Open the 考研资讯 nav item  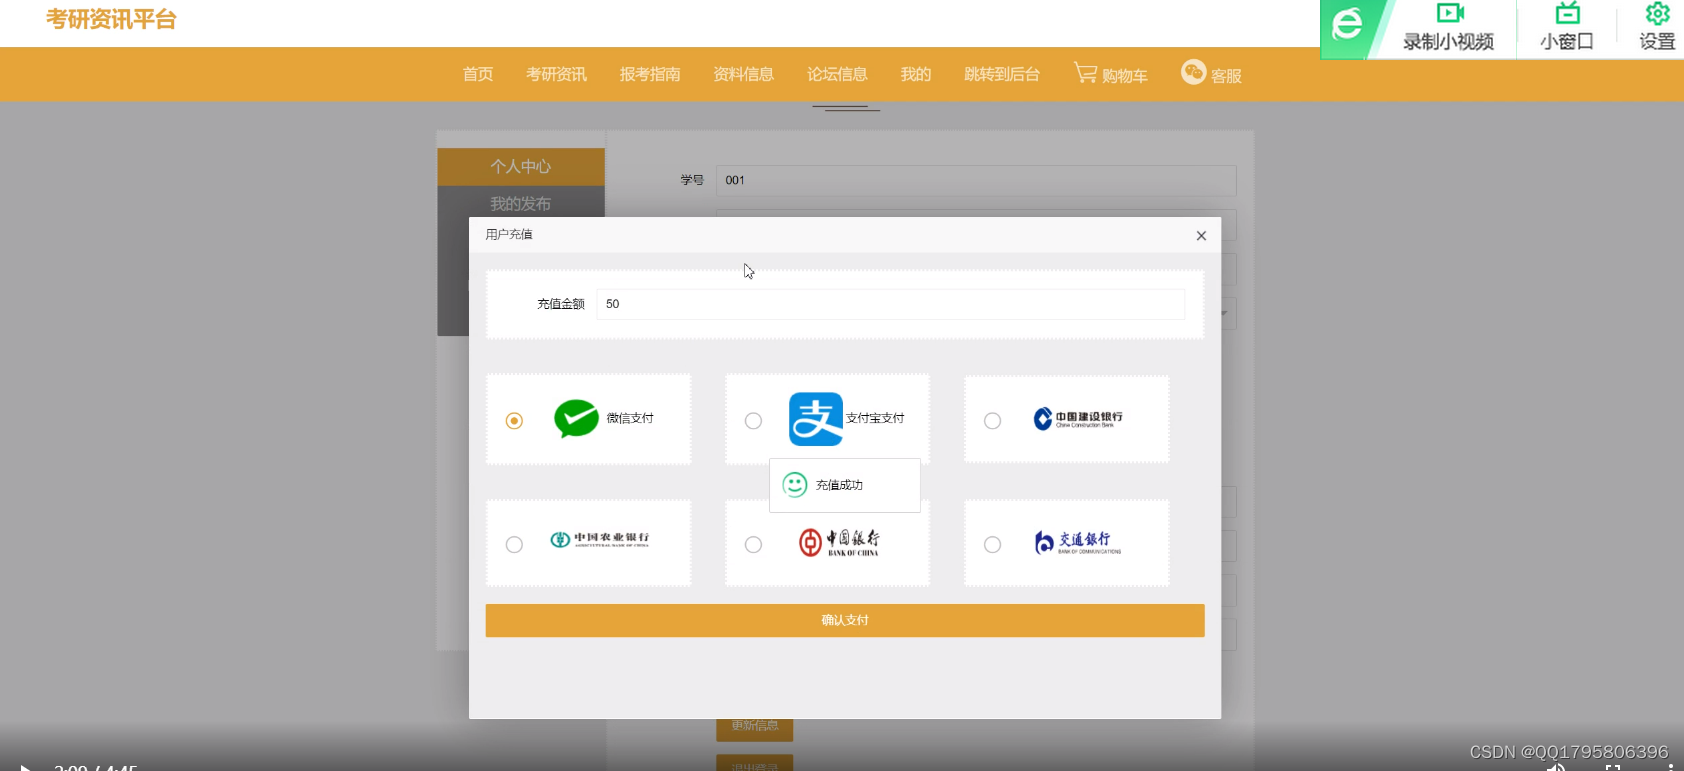tap(556, 74)
